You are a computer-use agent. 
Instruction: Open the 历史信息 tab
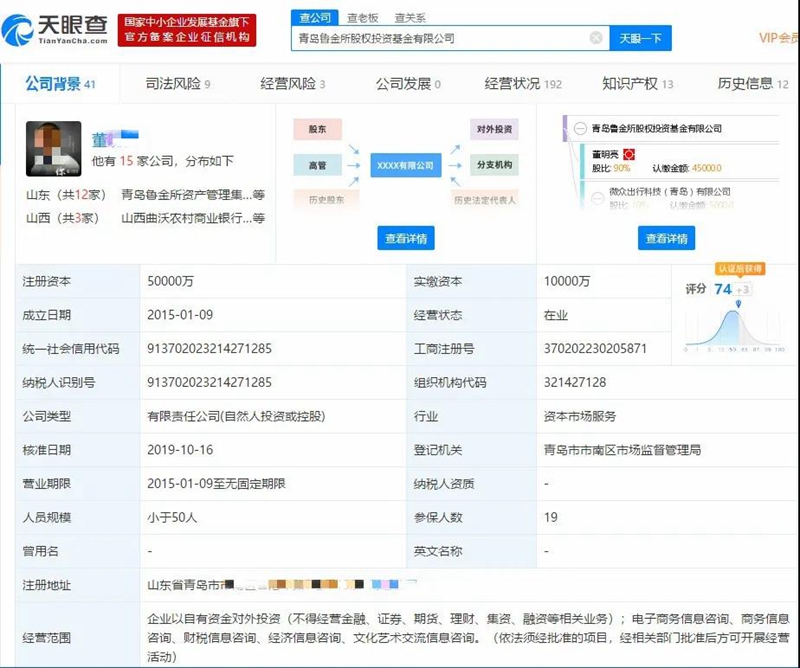pos(753,84)
